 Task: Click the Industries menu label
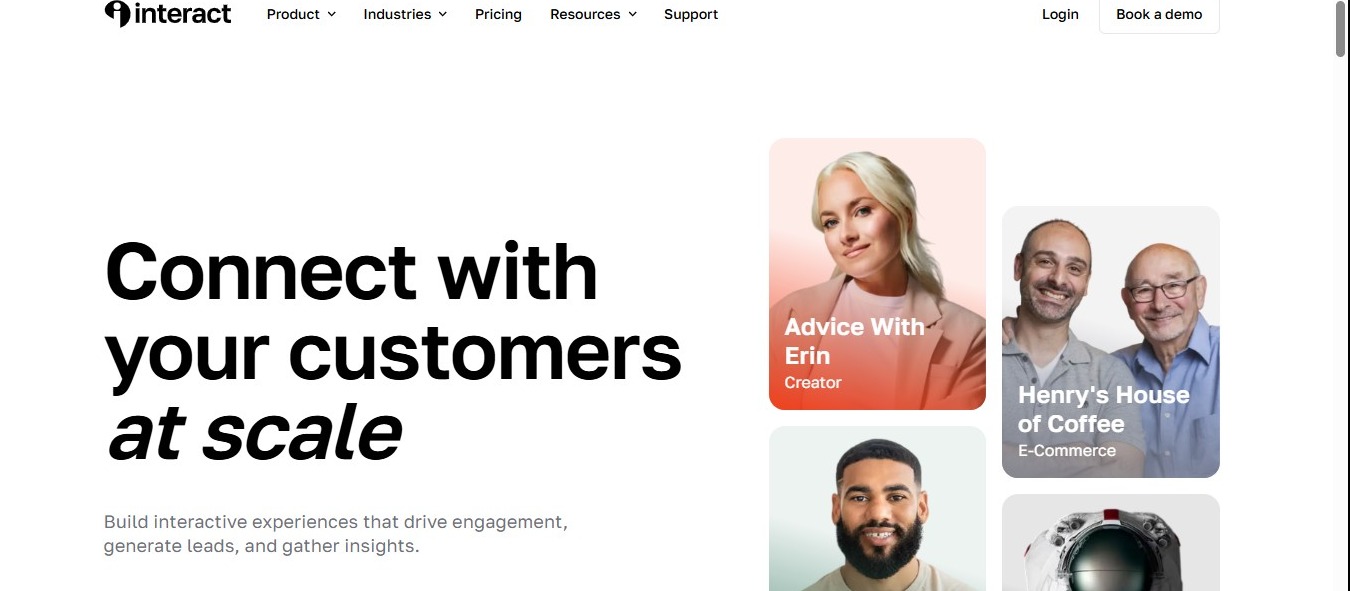[397, 14]
